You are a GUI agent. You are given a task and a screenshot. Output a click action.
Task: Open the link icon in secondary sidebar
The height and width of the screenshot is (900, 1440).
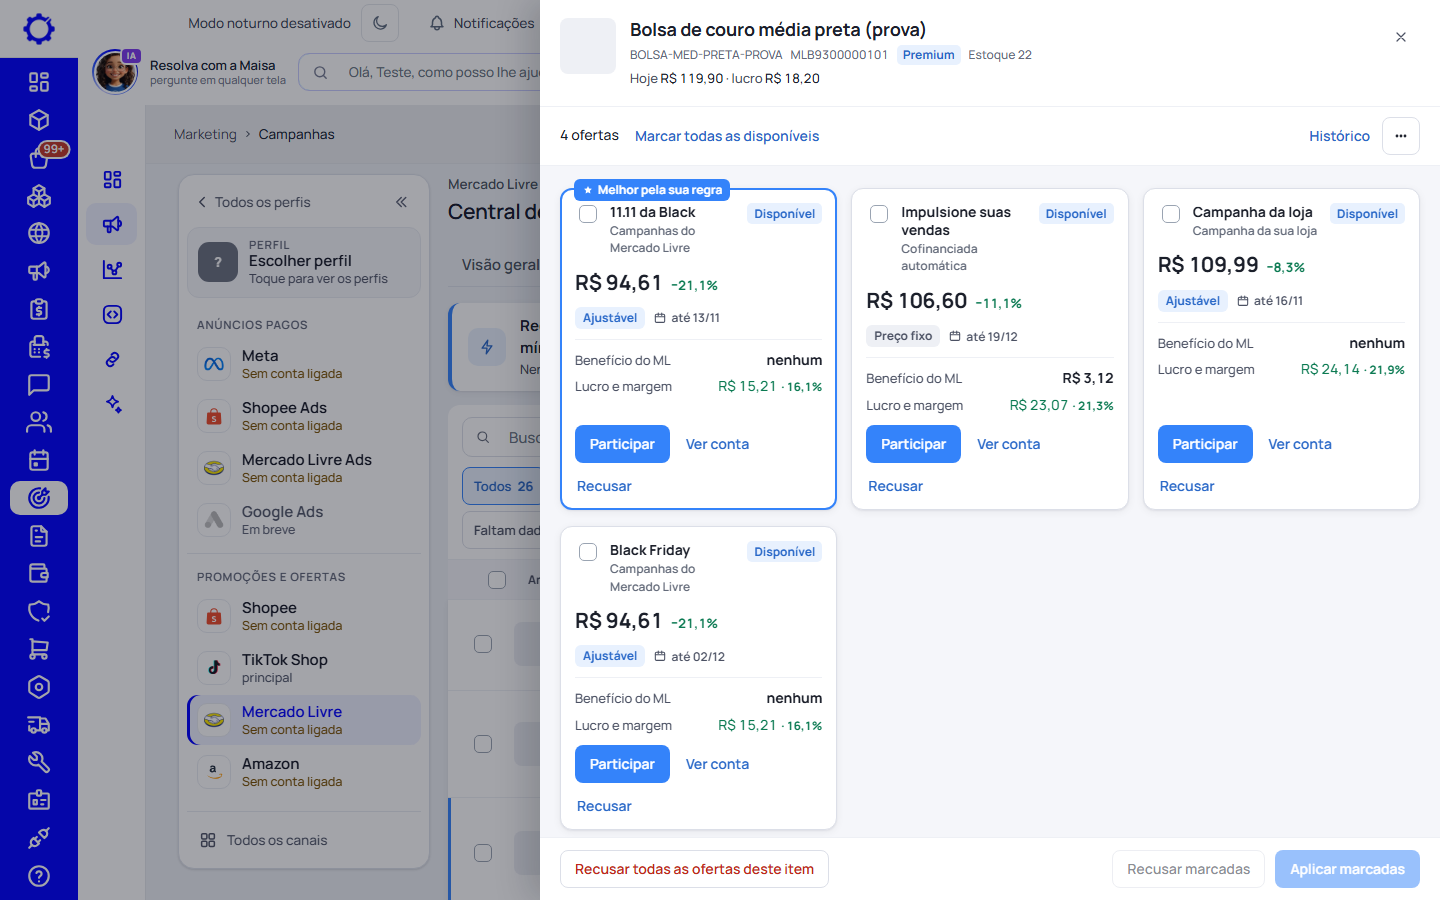112,359
